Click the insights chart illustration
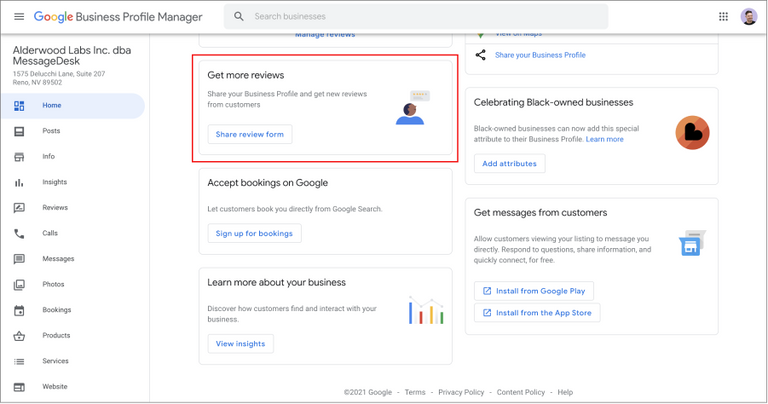This screenshot has height=404, width=768. coord(426,310)
